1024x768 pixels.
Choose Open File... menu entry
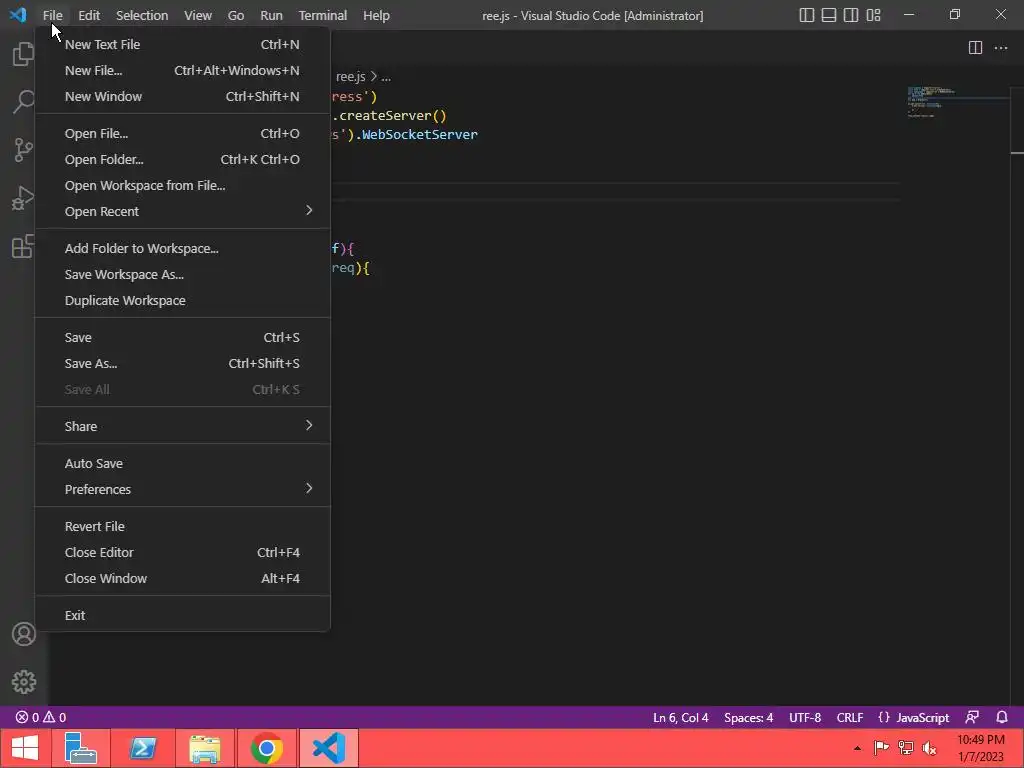(x=183, y=133)
